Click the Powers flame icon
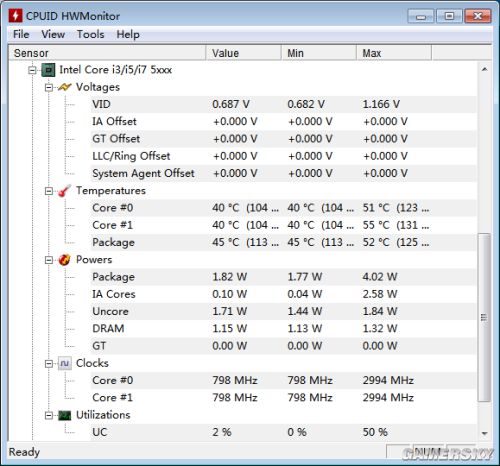 [x=64, y=260]
